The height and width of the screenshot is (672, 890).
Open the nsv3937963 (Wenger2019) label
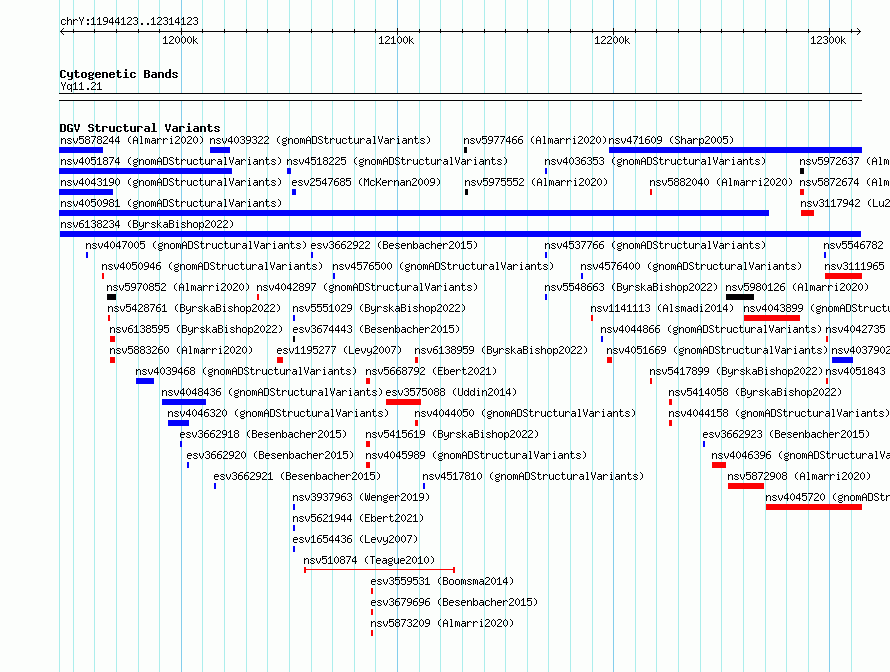pos(362,497)
